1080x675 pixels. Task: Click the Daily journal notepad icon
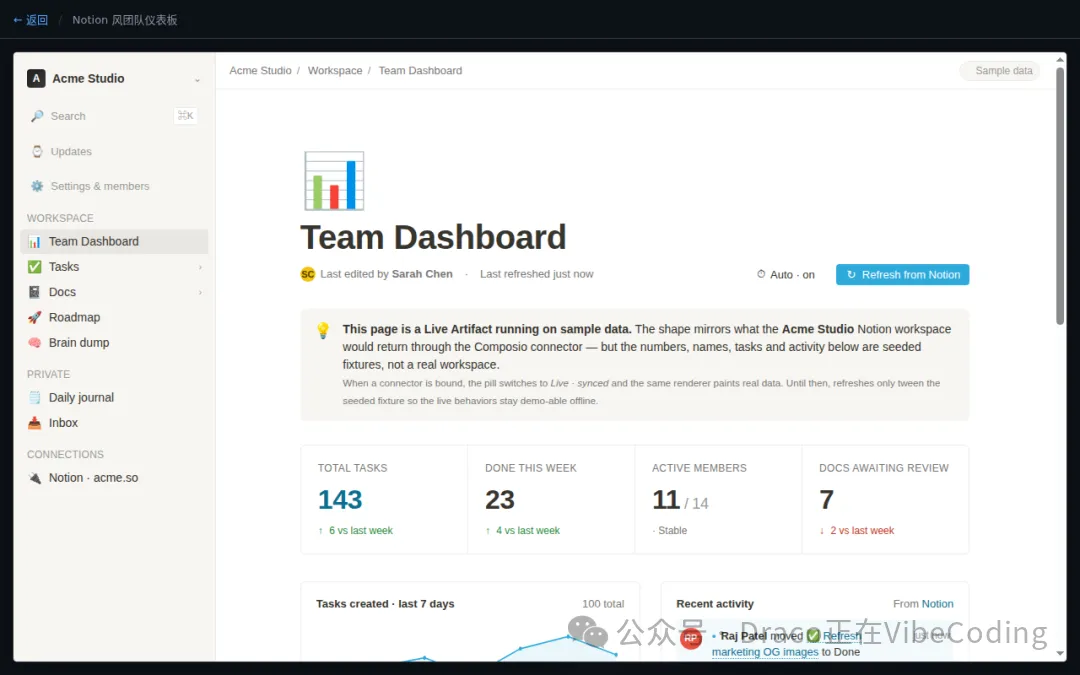coord(34,397)
